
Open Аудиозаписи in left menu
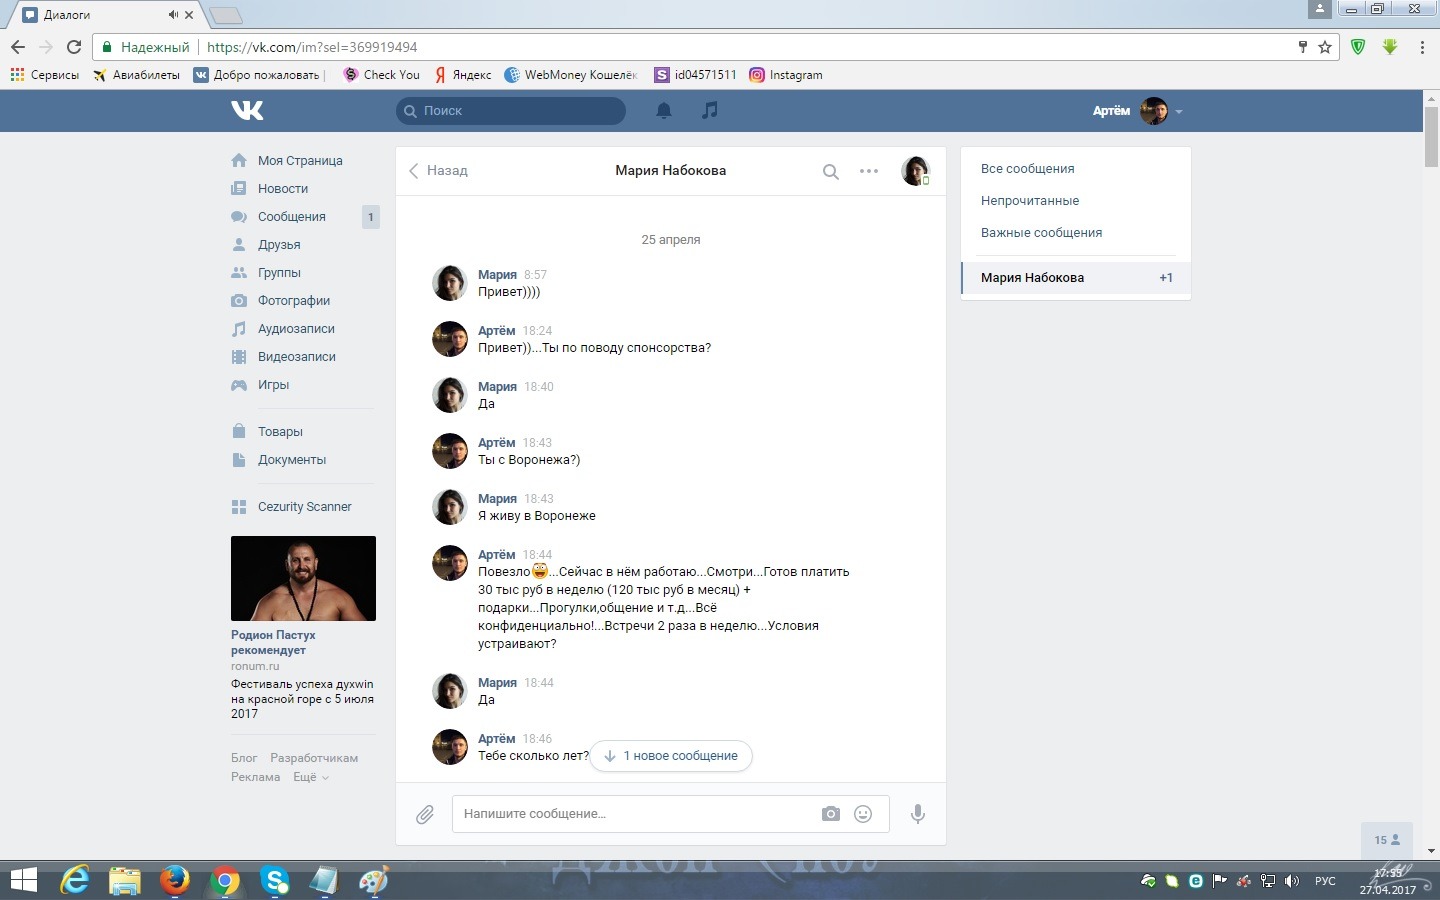296,329
